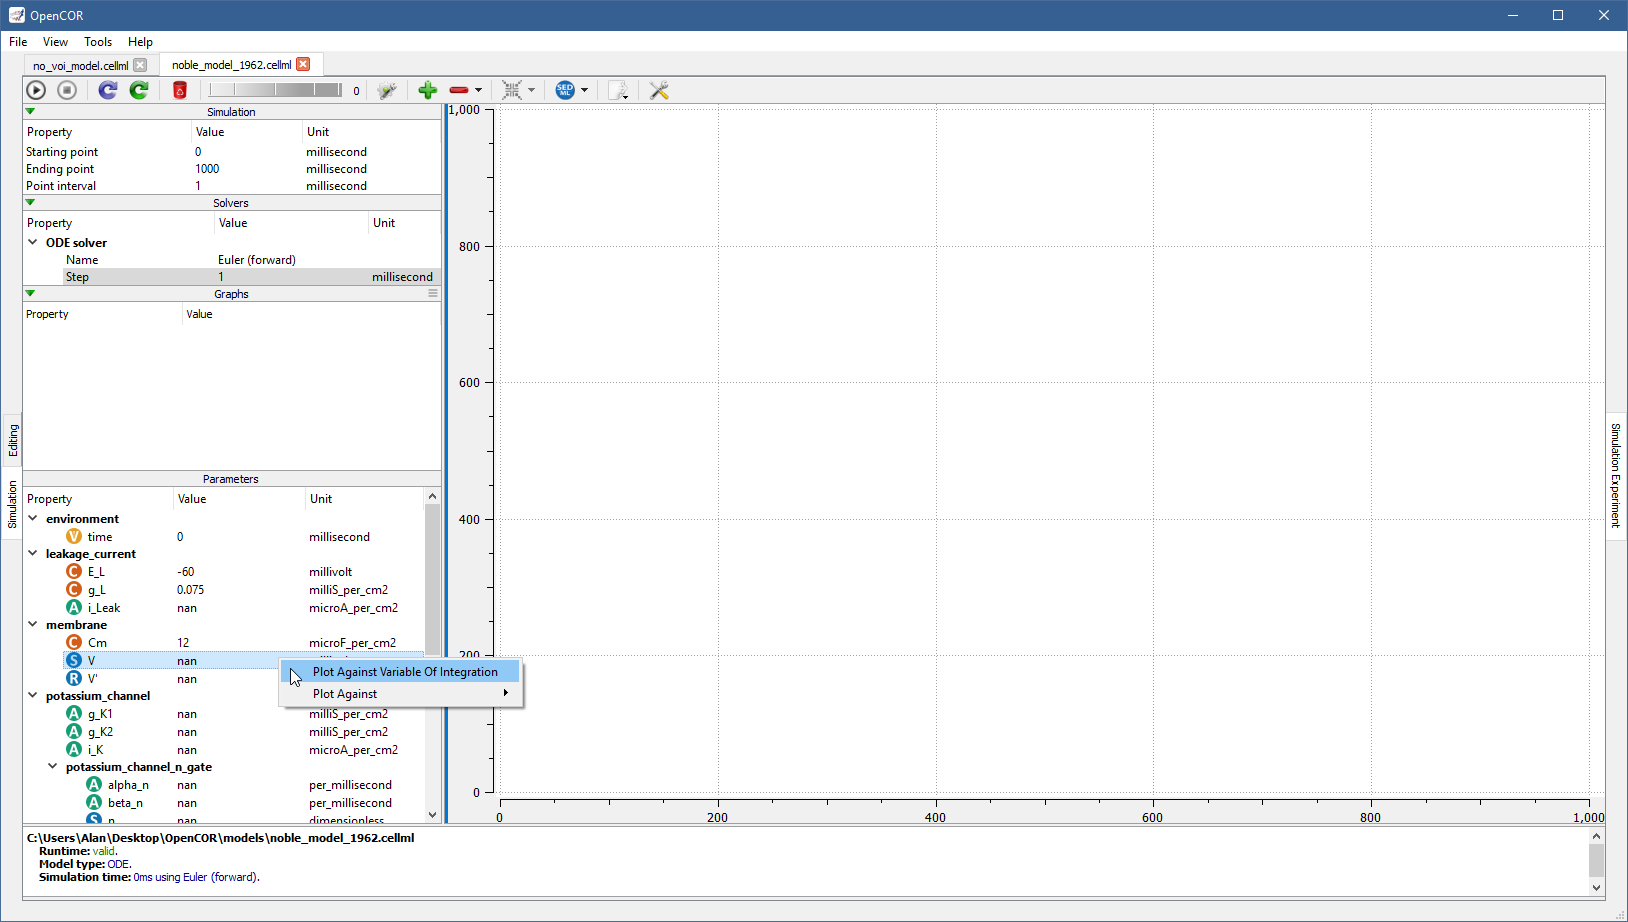Click the stop simulation icon

coord(67,91)
